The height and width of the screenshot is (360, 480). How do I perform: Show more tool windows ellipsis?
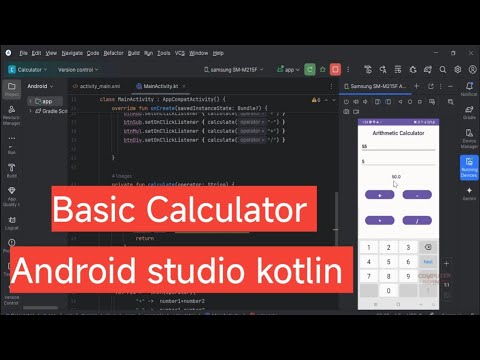pyautogui.click(x=12, y=138)
